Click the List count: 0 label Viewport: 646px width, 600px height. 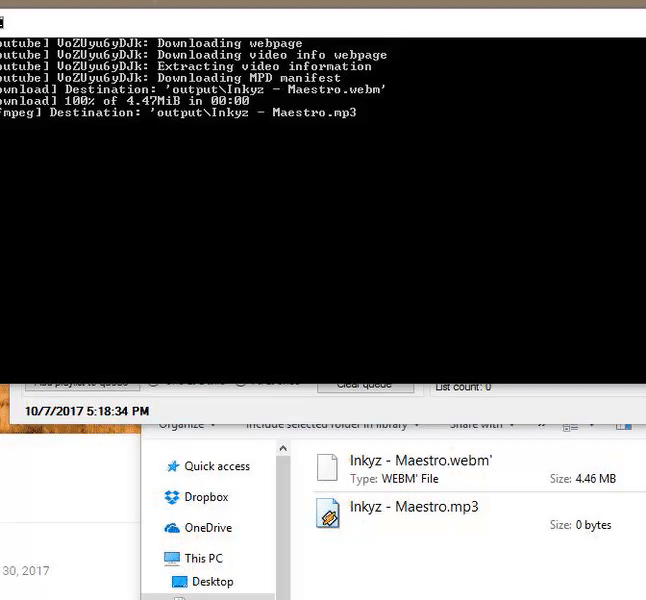[x=463, y=387]
